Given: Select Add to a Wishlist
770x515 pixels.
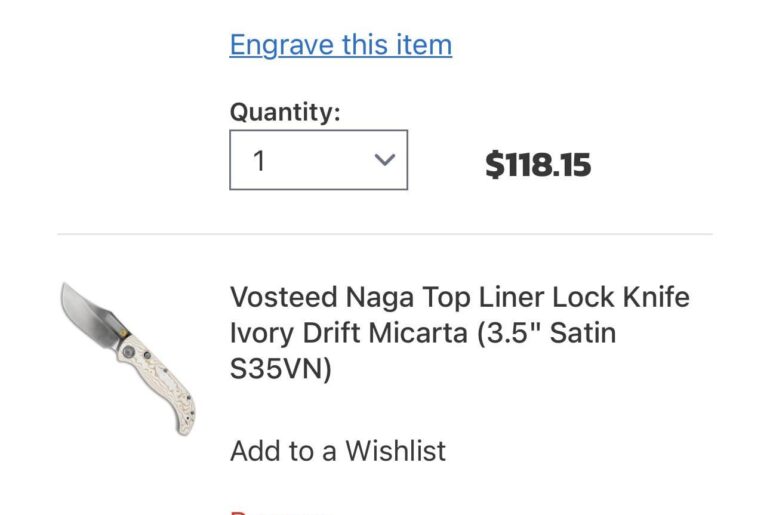Looking at the screenshot, I should 338,451.
